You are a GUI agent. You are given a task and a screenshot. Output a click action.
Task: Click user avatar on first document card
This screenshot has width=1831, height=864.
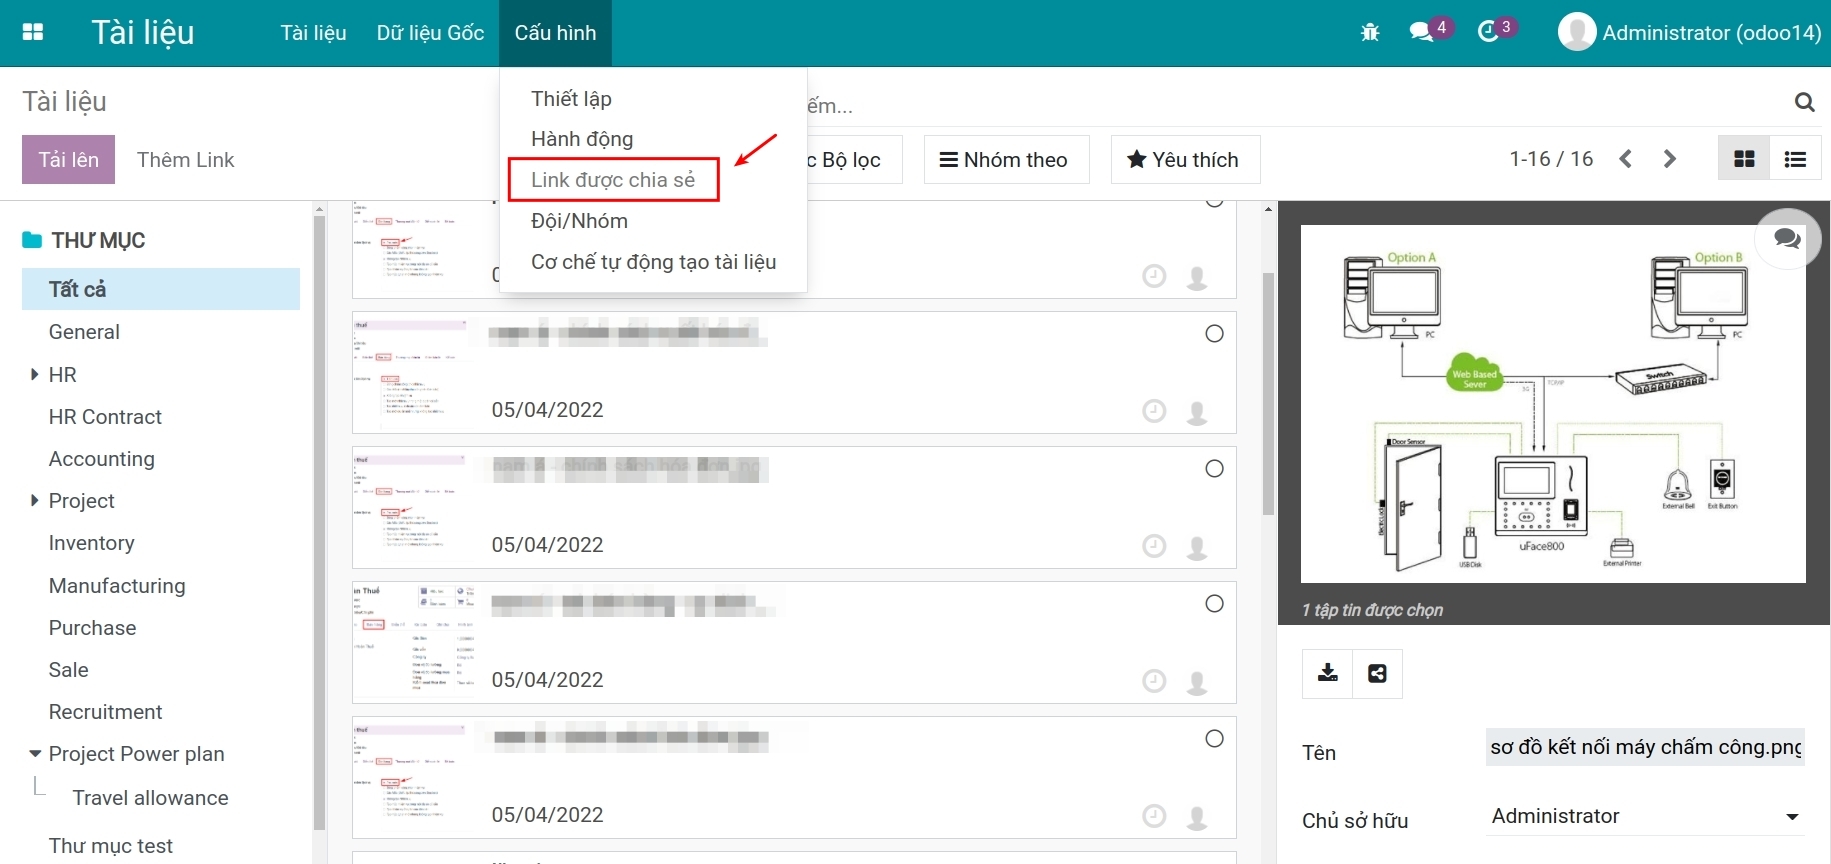[x=1196, y=277]
